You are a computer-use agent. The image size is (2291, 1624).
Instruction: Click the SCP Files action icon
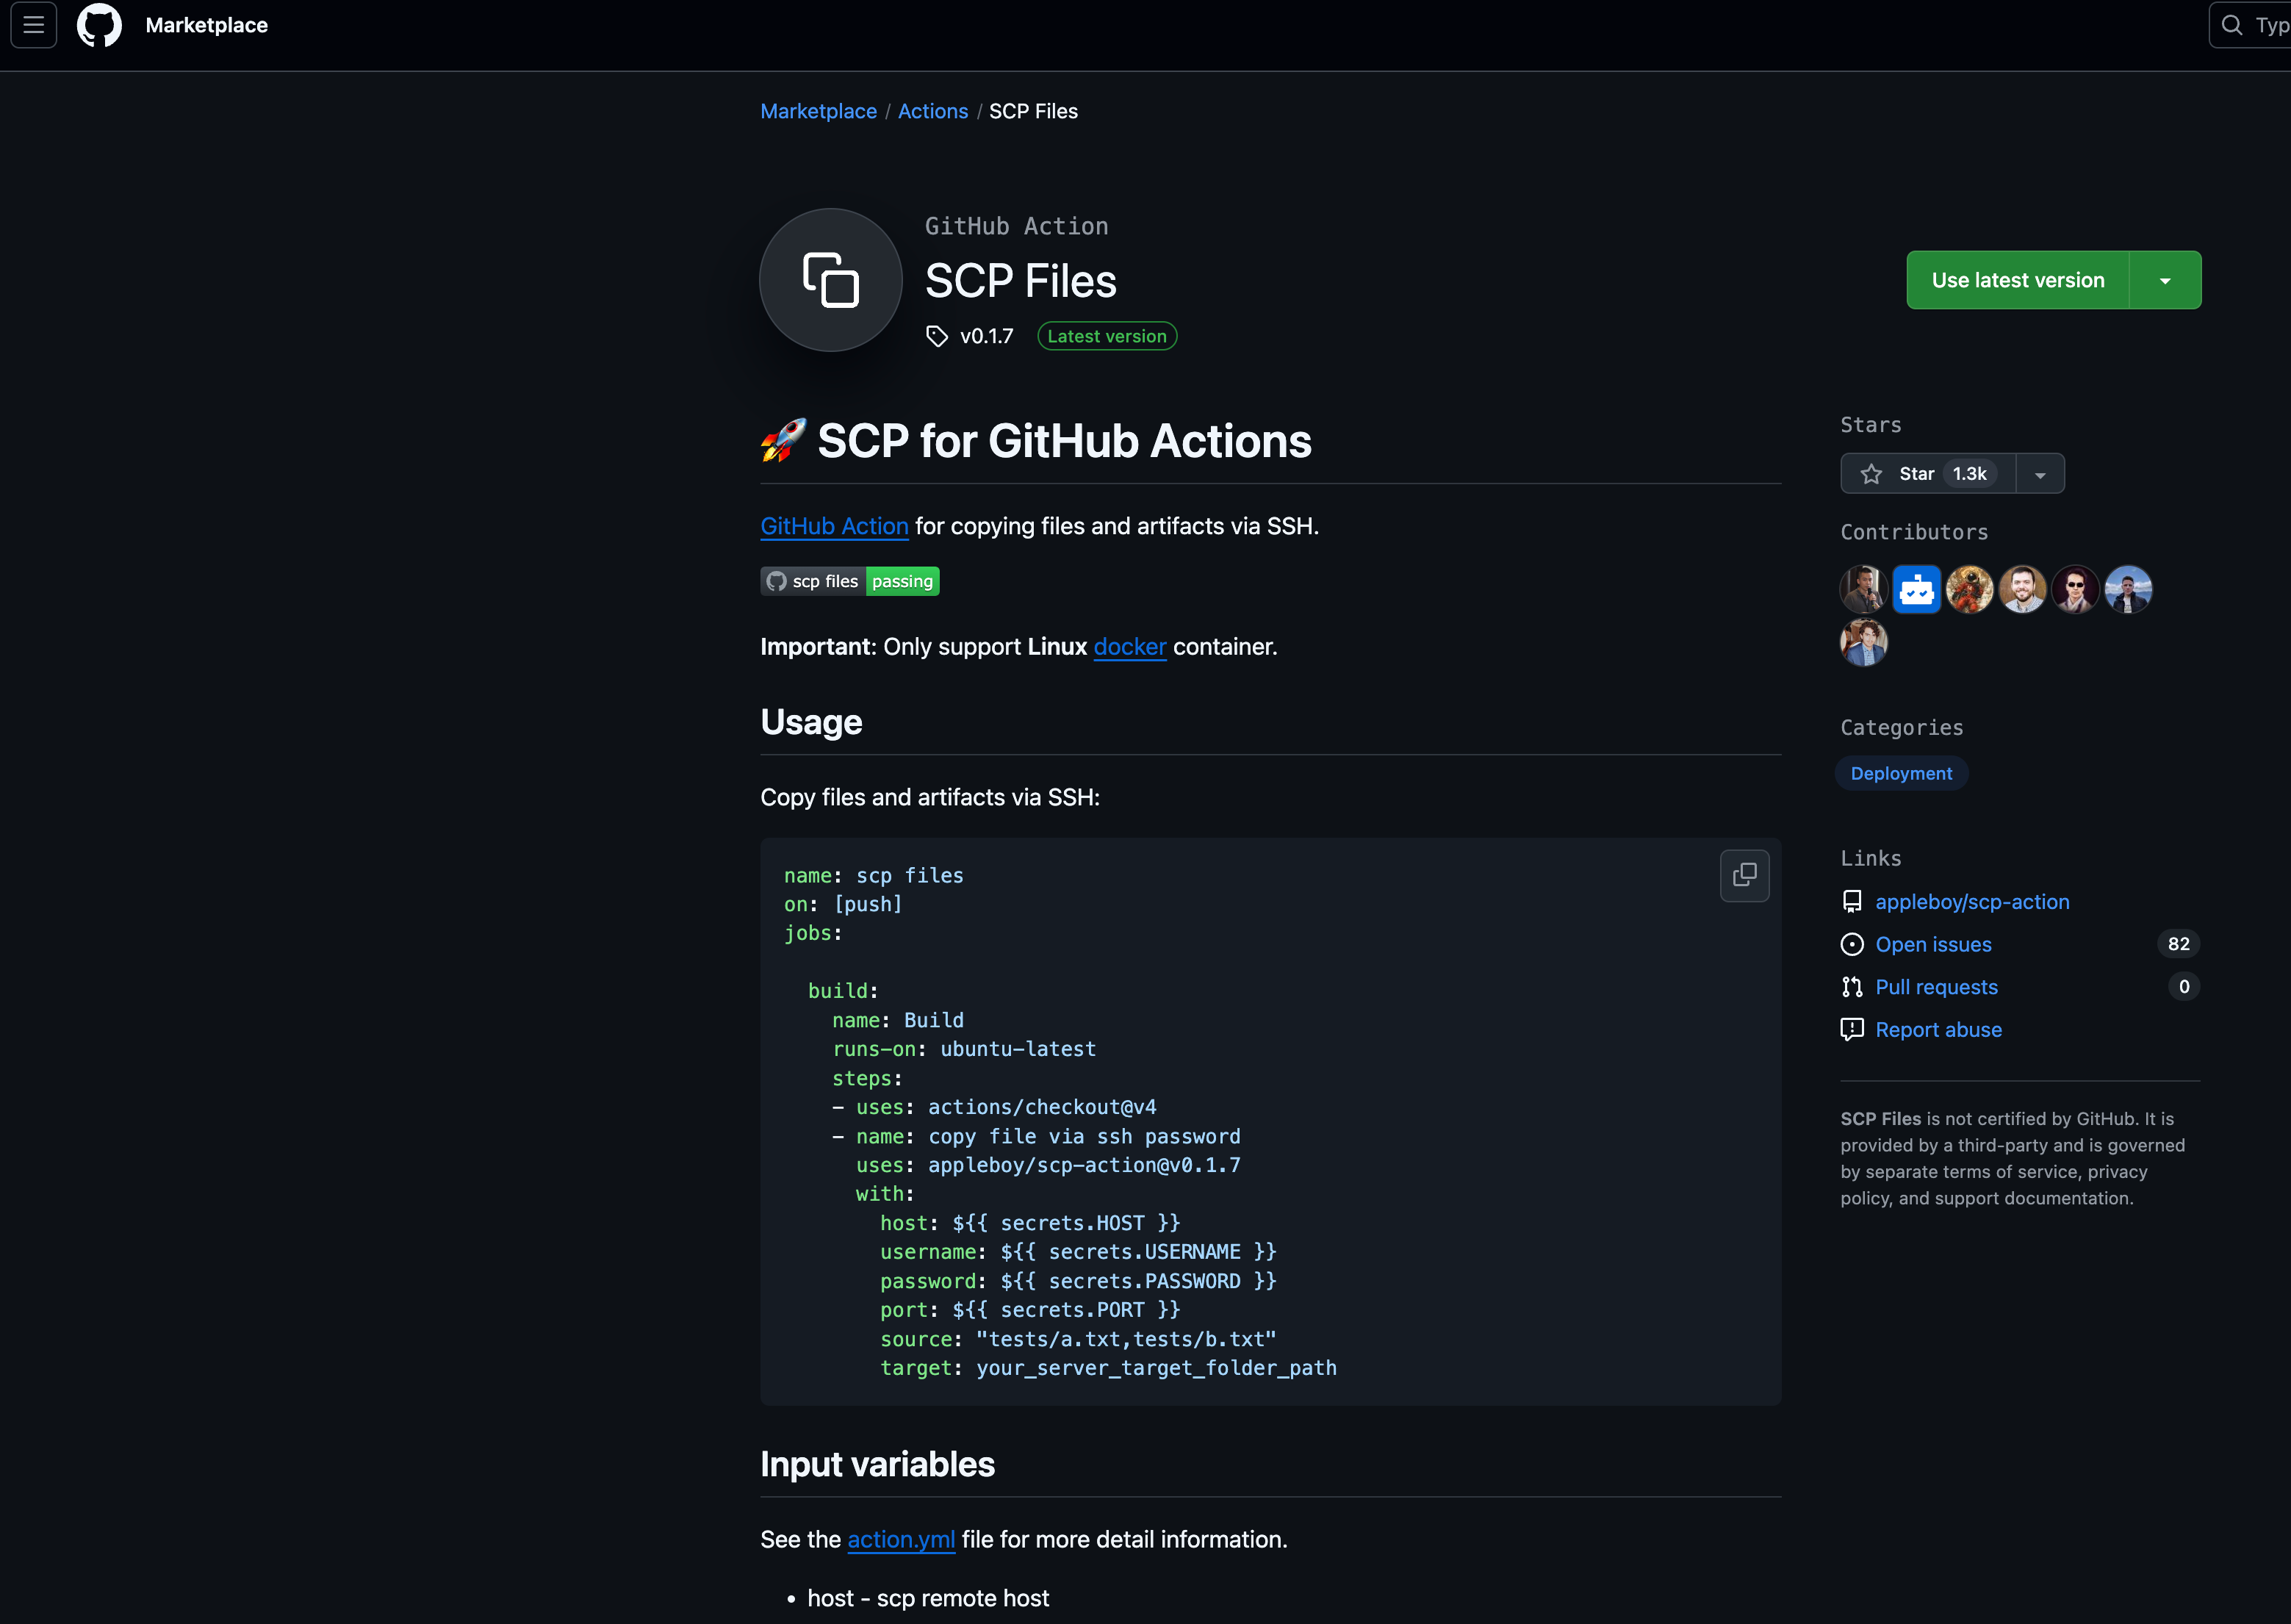[x=830, y=280]
